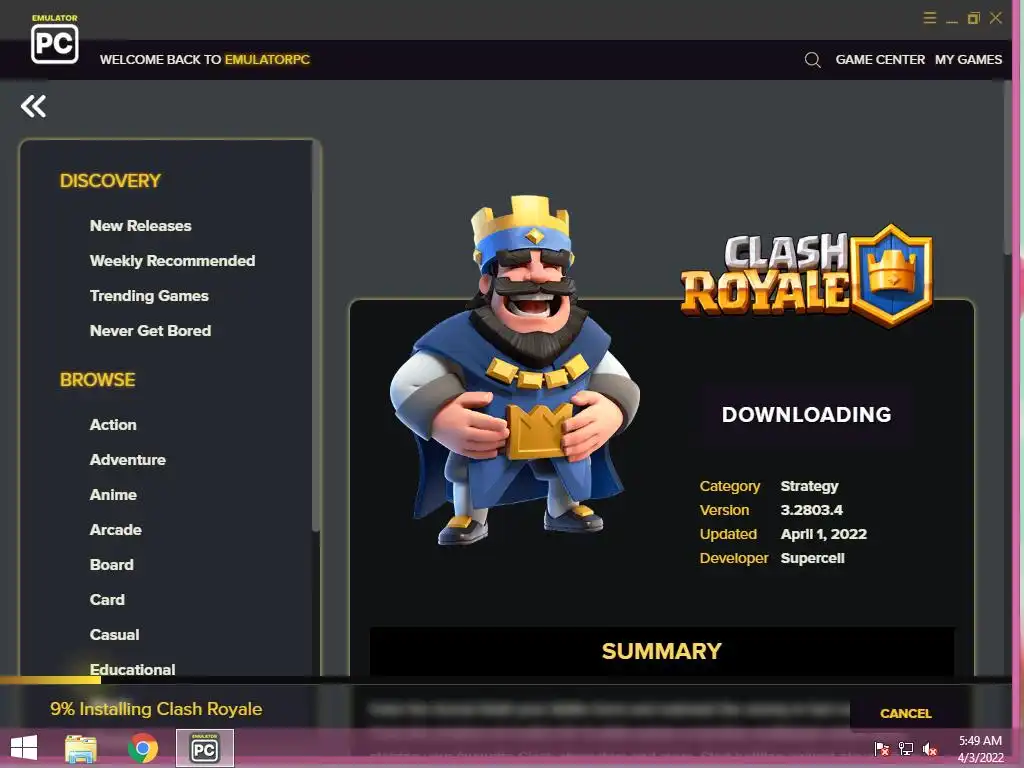Click the April 1, 2022 updated date
1024x768 pixels.
pyautogui.click(x=824, y=534)
